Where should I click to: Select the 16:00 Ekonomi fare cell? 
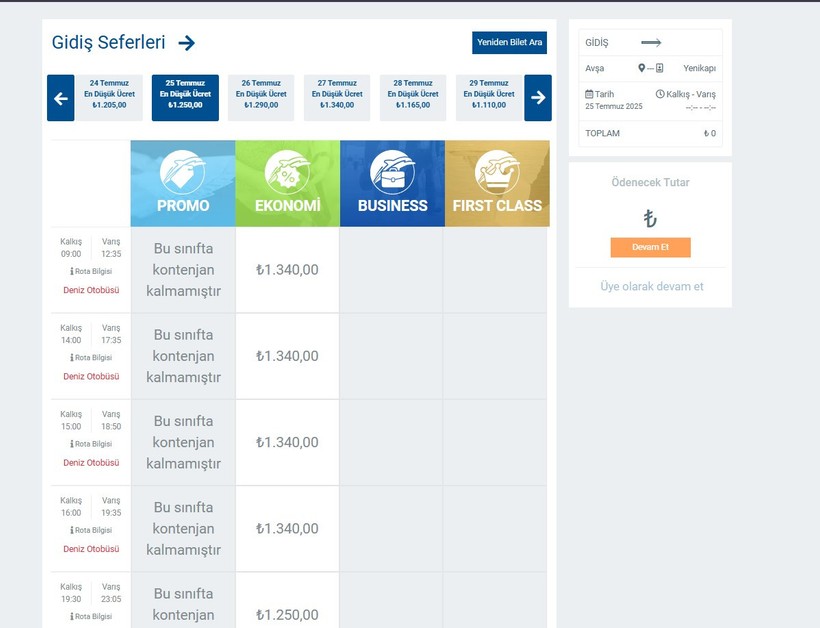[x=287, y=528]
